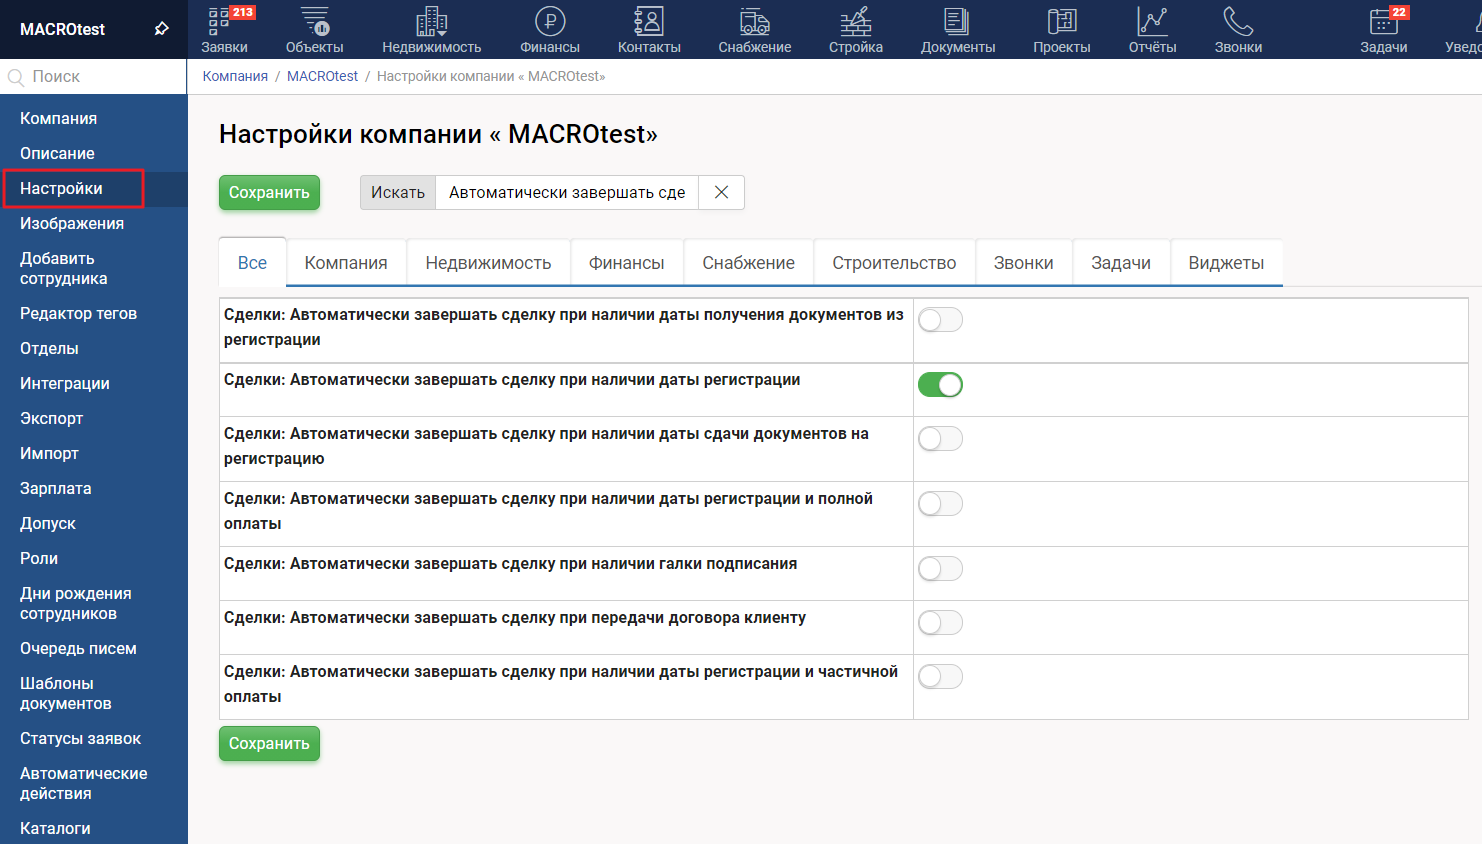The image size is (1482, 844).
Task: Focus the settings search text field
Action: tap(567, 192)
